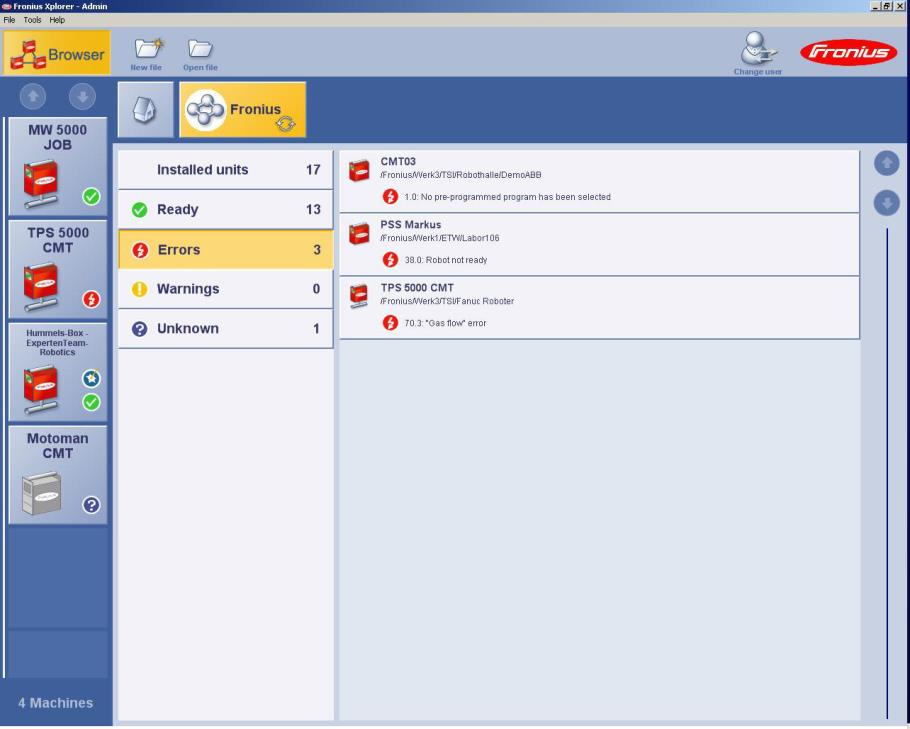Move machine list up with sidebar arrow

click(x=33, y=96)
